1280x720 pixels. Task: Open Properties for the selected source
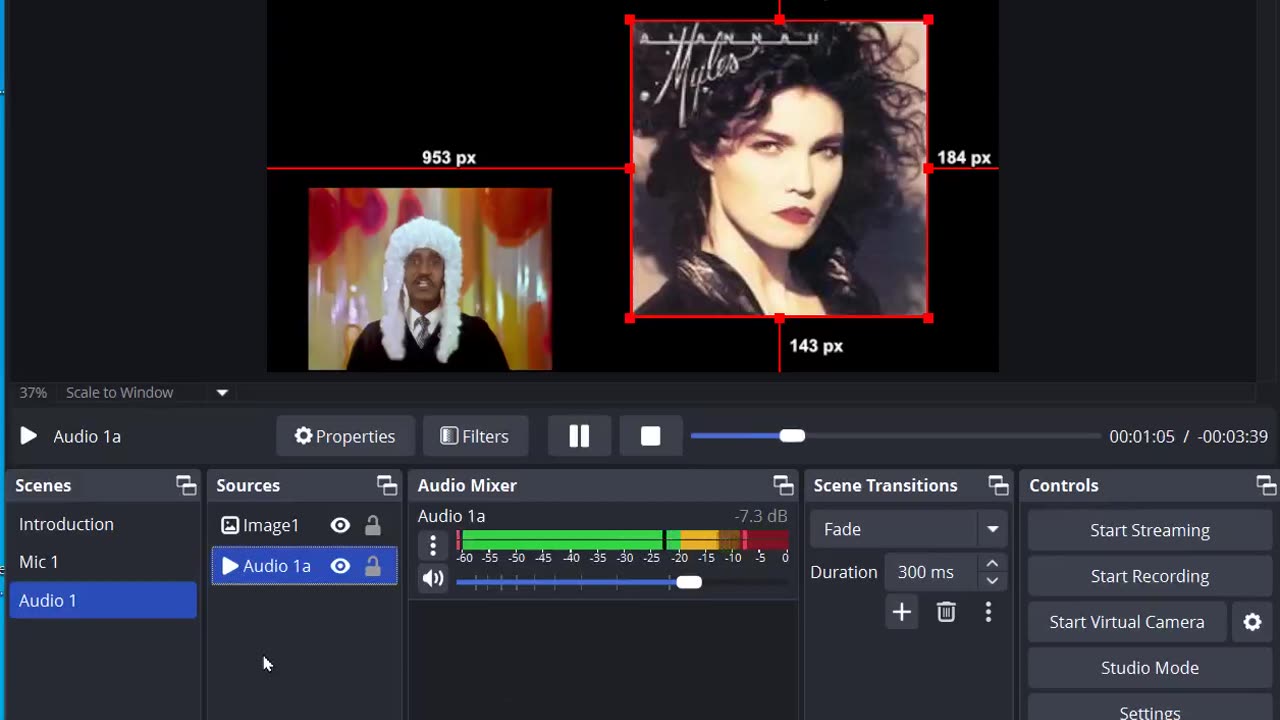345,436
